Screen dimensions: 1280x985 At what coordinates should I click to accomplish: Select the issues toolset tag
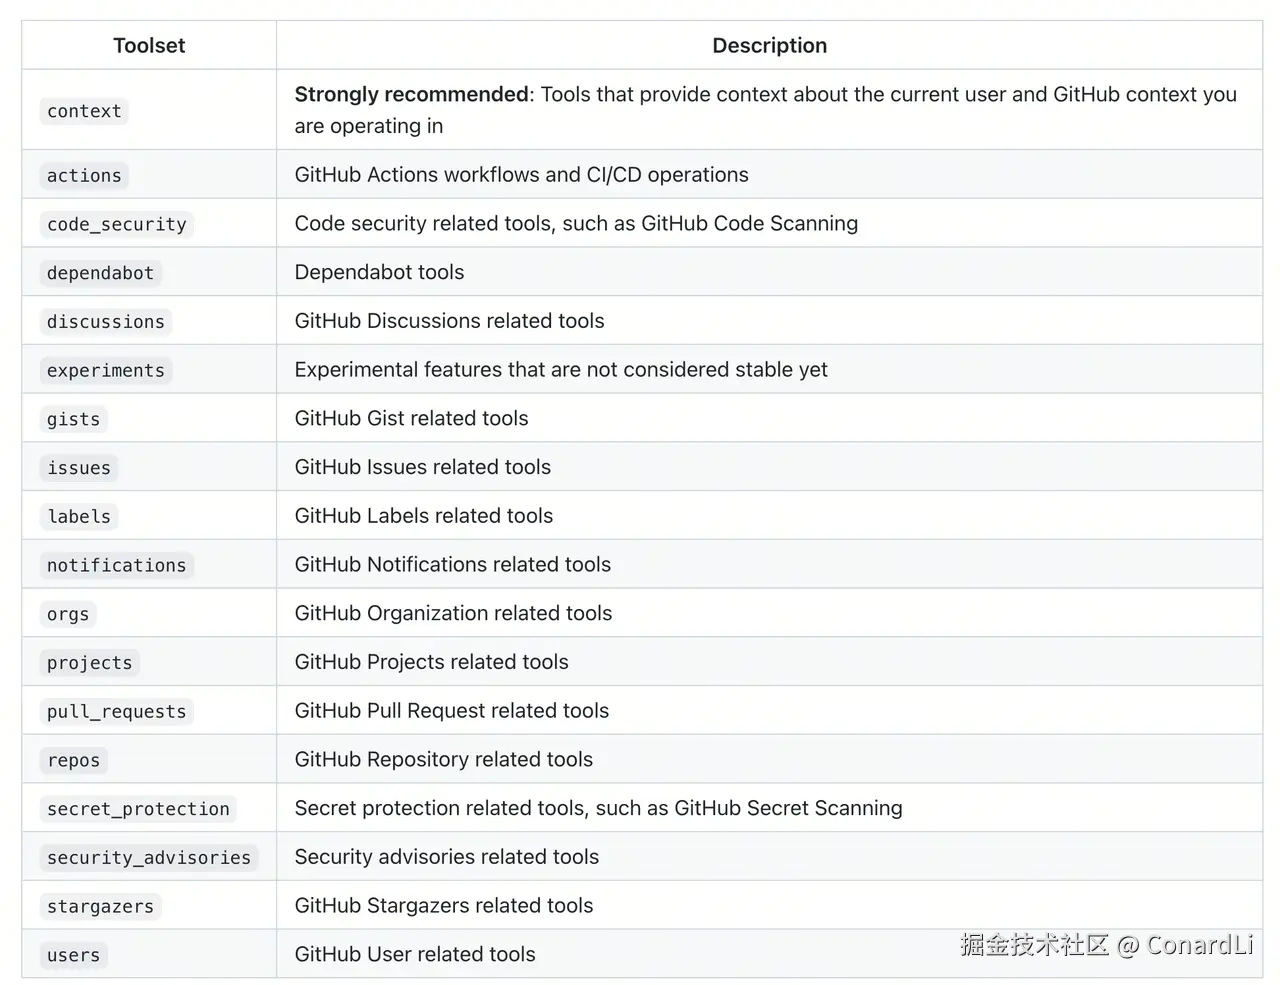(79, 468)
